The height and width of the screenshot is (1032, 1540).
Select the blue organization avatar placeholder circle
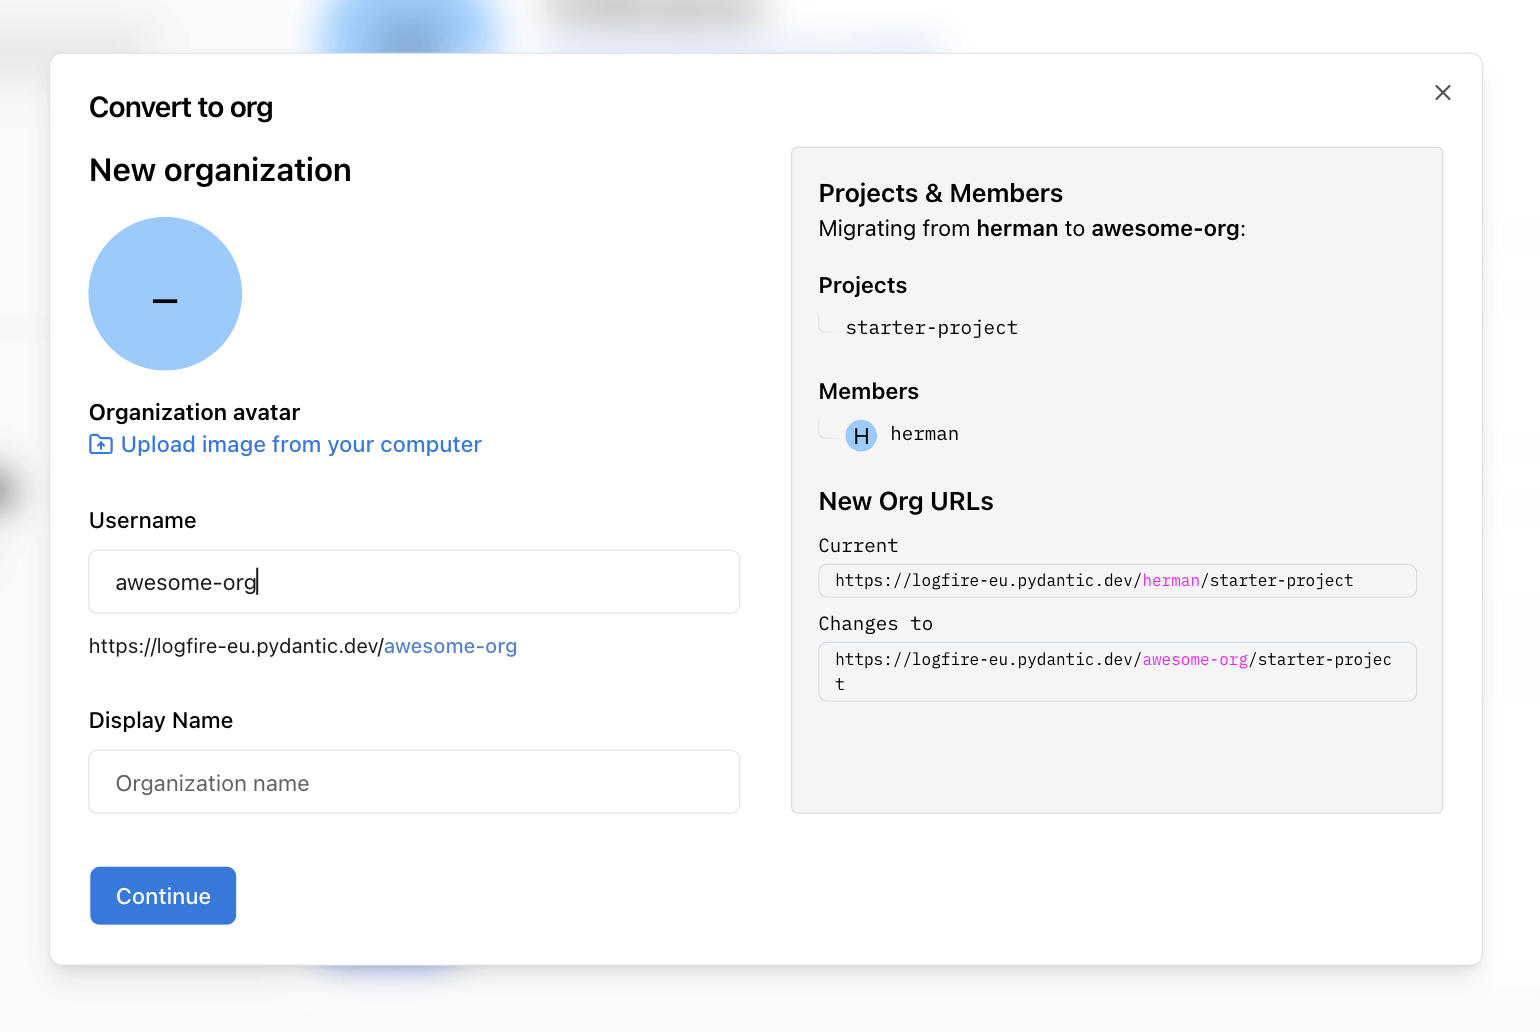coord(165,294)
